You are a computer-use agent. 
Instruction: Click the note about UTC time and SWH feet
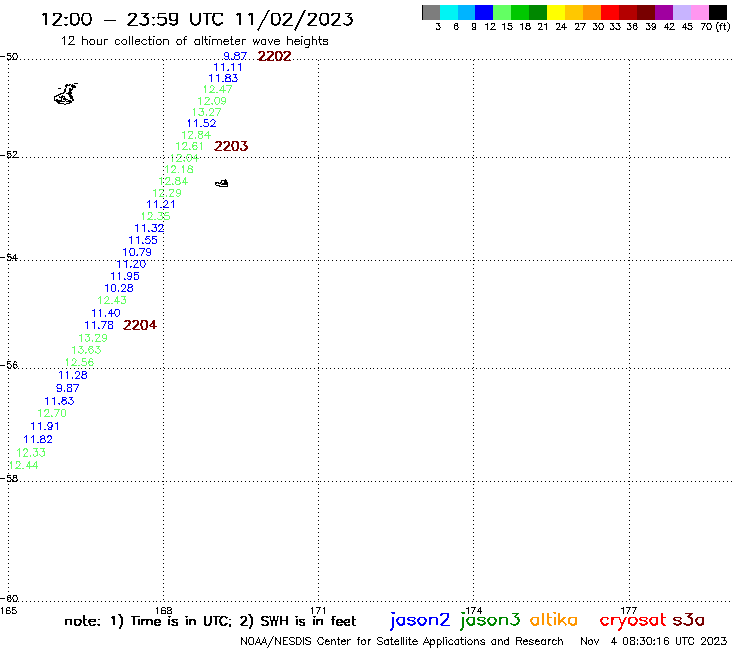pos(210,621)
